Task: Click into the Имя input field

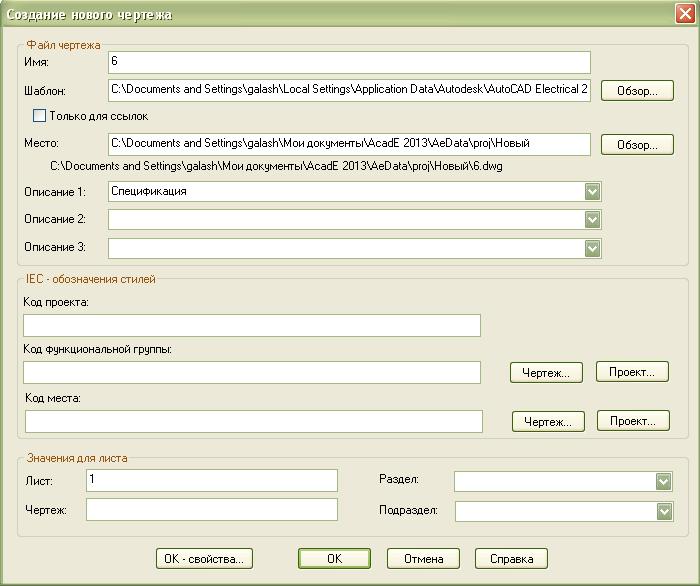Action: coord(349,63)
